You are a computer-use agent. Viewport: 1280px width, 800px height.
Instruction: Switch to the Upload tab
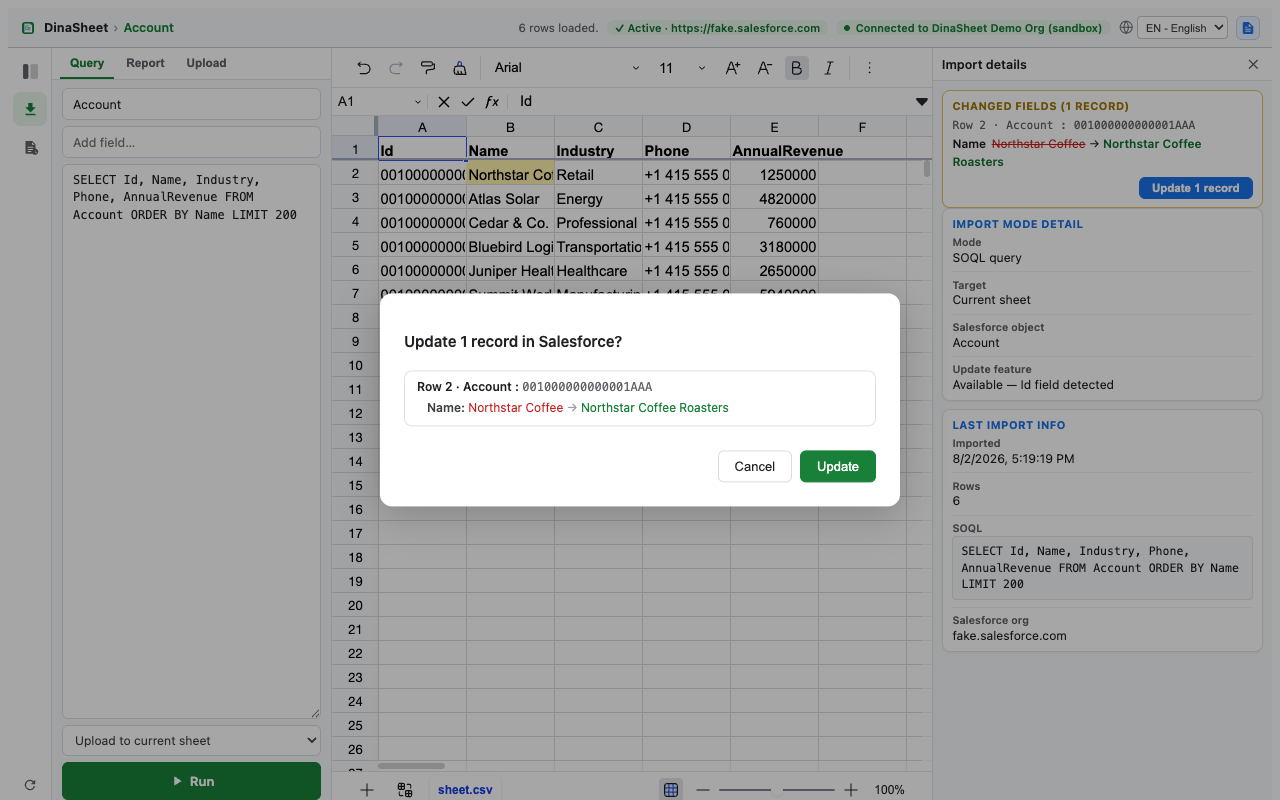[x=206, y=63]
